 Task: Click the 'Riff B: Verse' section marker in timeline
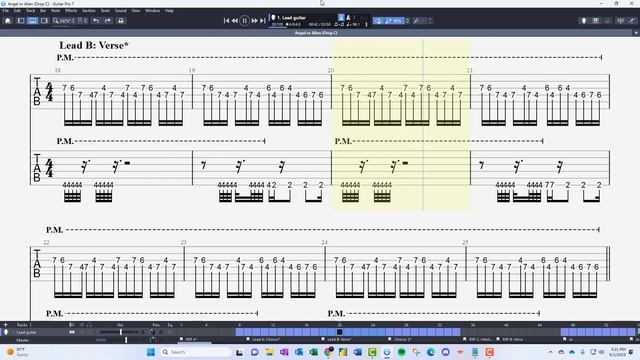512,339
